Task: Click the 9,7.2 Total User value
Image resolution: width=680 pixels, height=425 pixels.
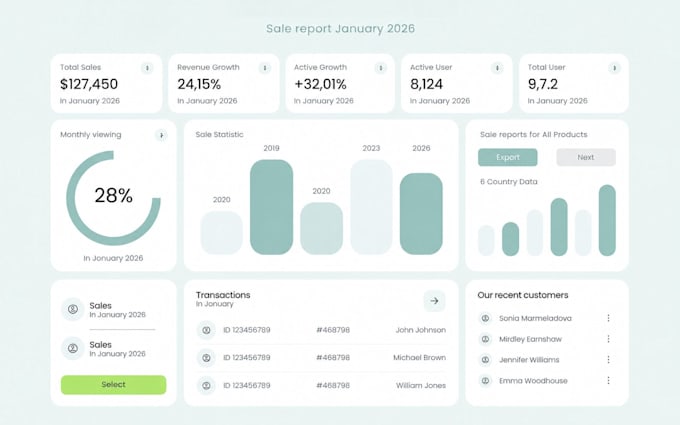Action: pos(543,84)
